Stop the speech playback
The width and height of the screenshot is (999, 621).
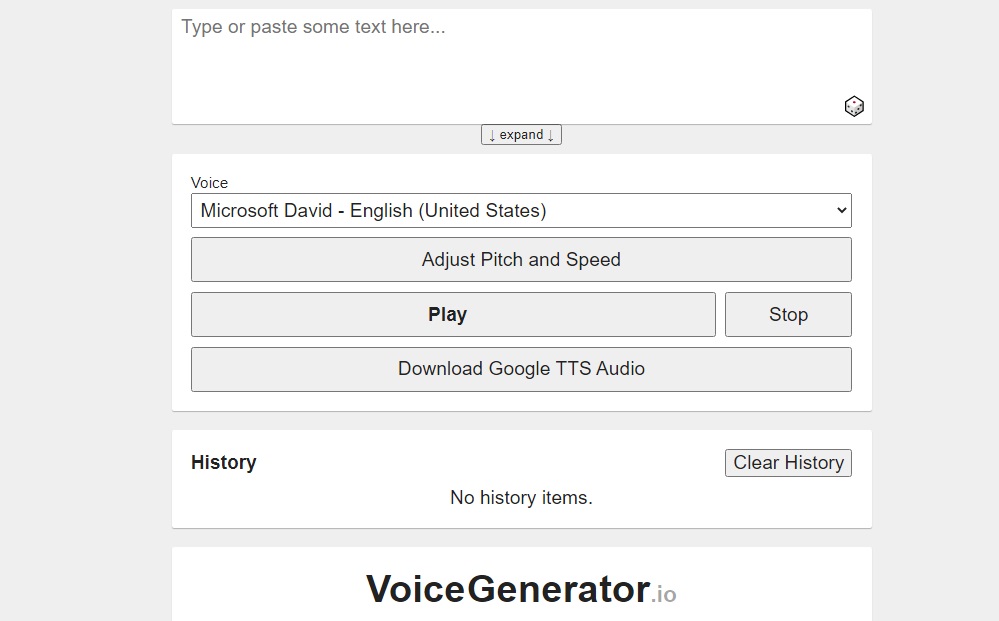pos(788,315)
